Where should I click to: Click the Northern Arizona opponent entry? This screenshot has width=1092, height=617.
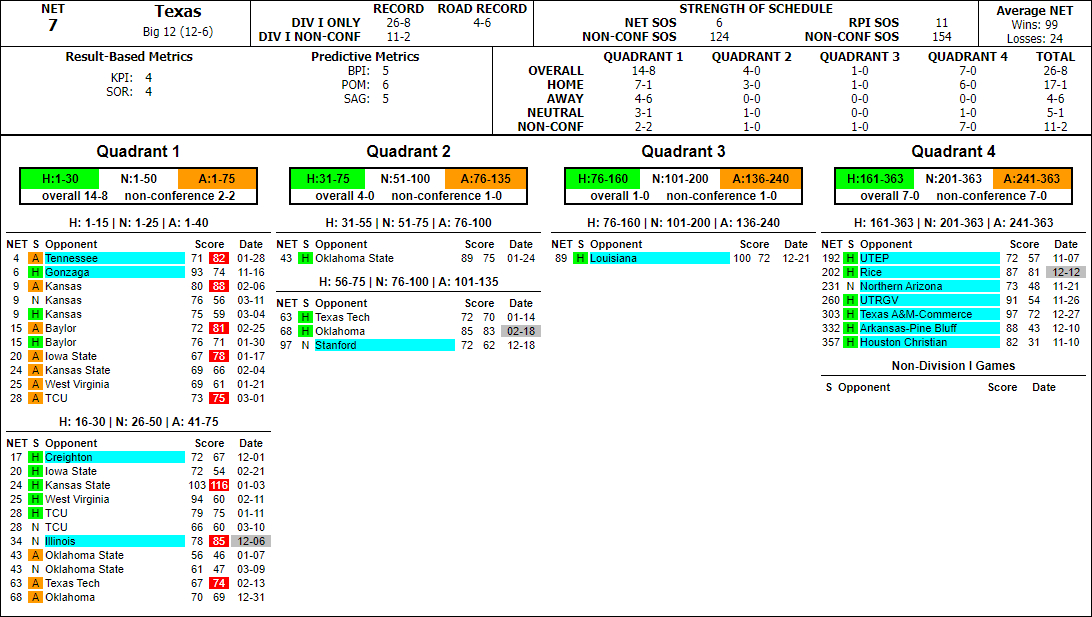coord(929,286)
